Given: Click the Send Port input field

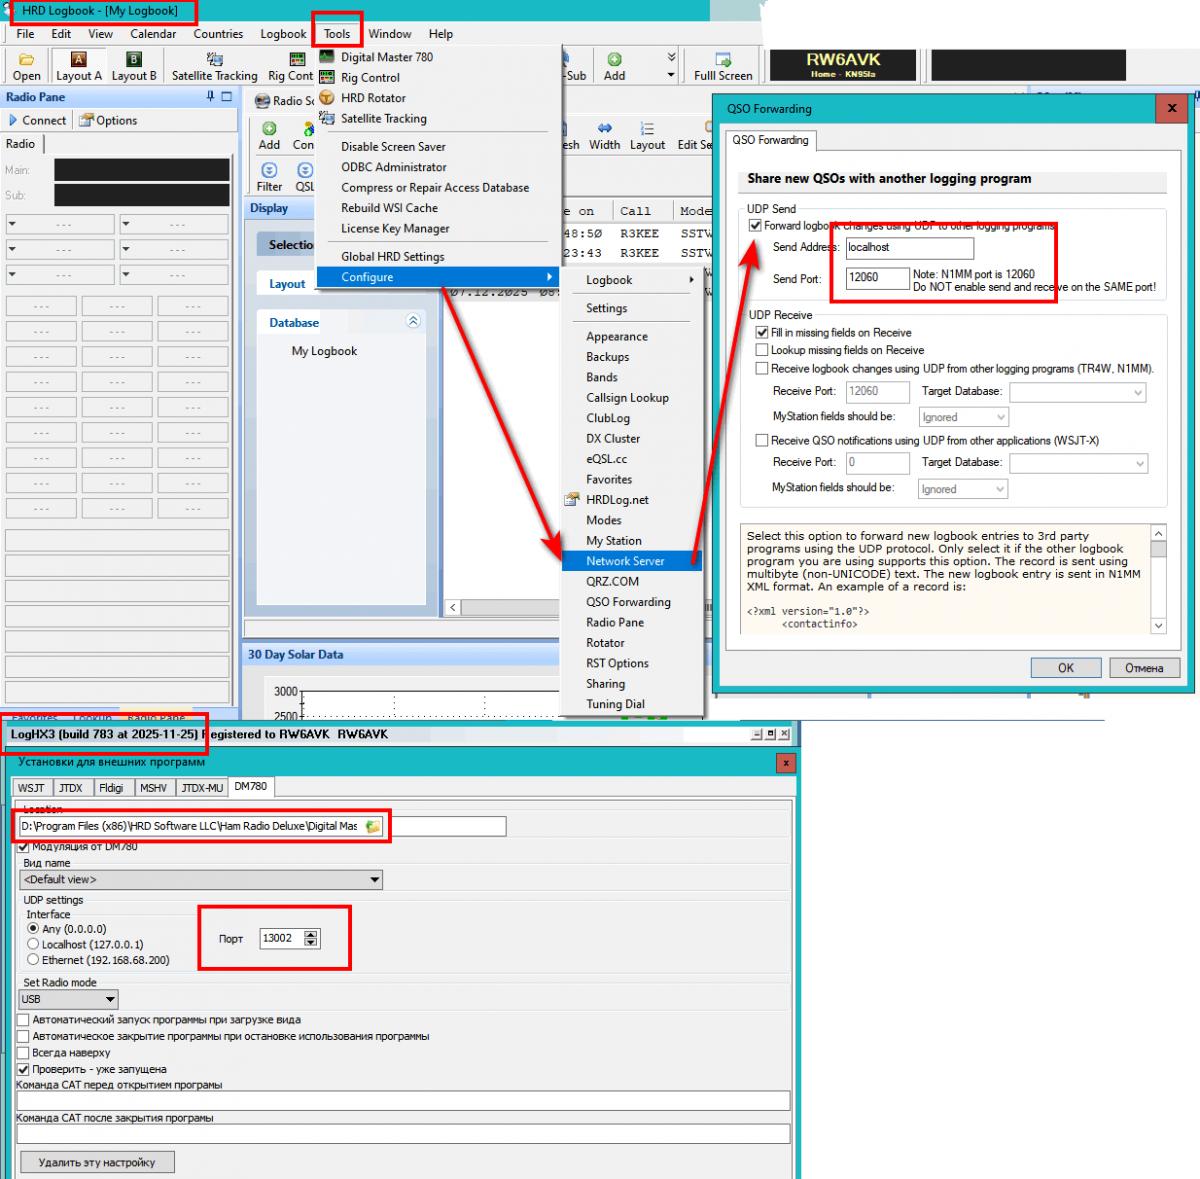Looking at the screenshot, I should pyautogui.click(x=877, y=278).
